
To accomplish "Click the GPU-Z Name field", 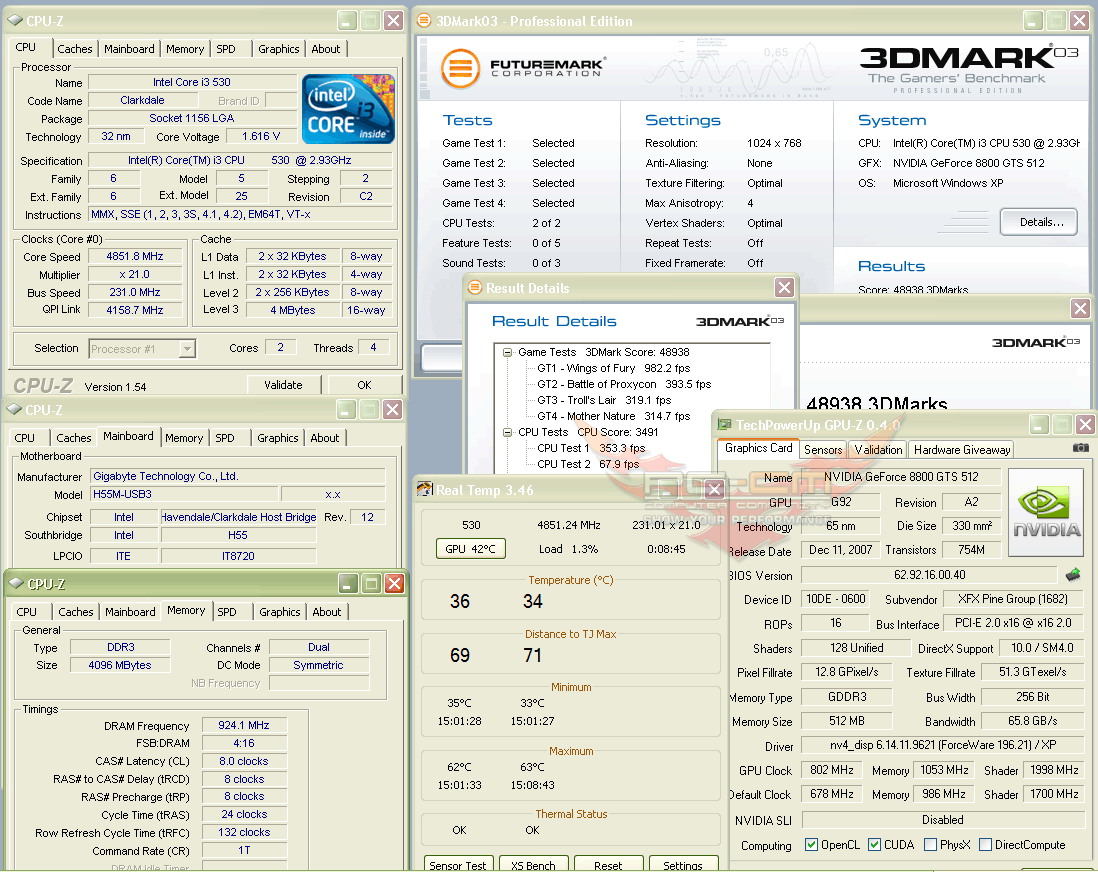I will coord(901,477).
